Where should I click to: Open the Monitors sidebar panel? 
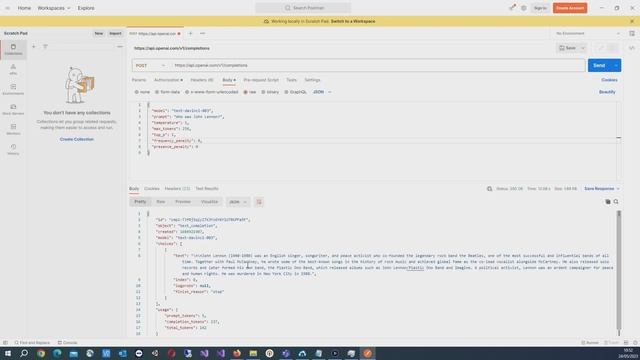[13, 129]
